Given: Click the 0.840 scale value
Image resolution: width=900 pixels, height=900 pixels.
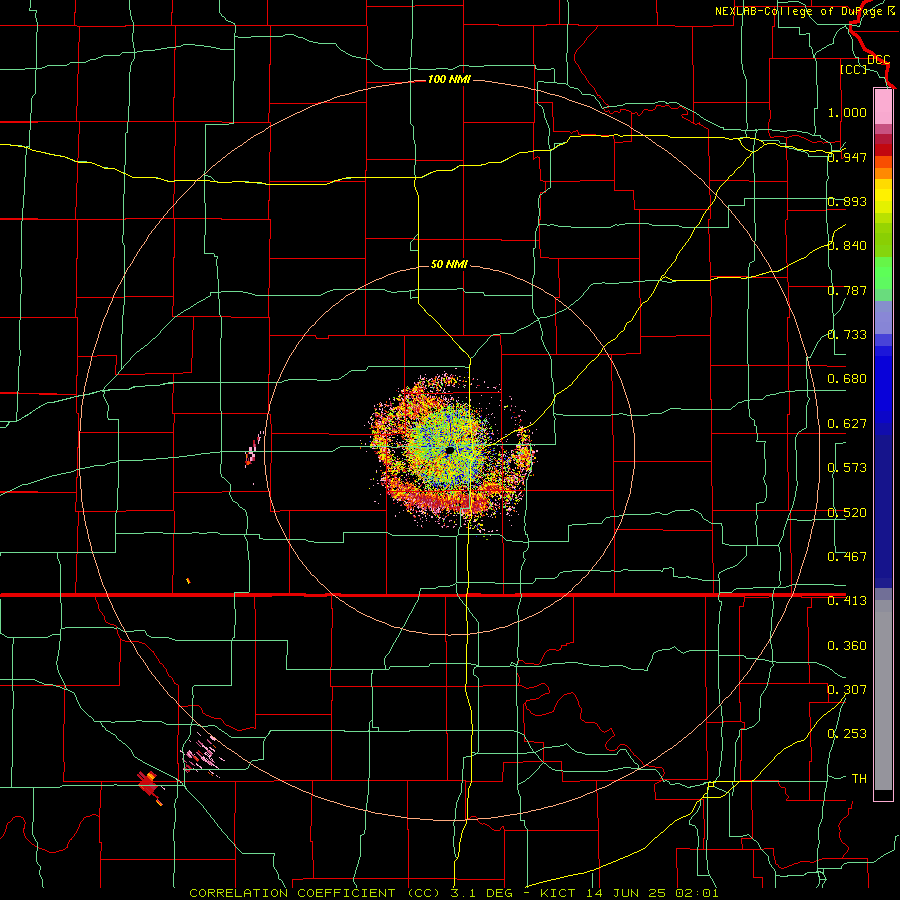Looking at the screenshot, I should [x=847, y=246].
